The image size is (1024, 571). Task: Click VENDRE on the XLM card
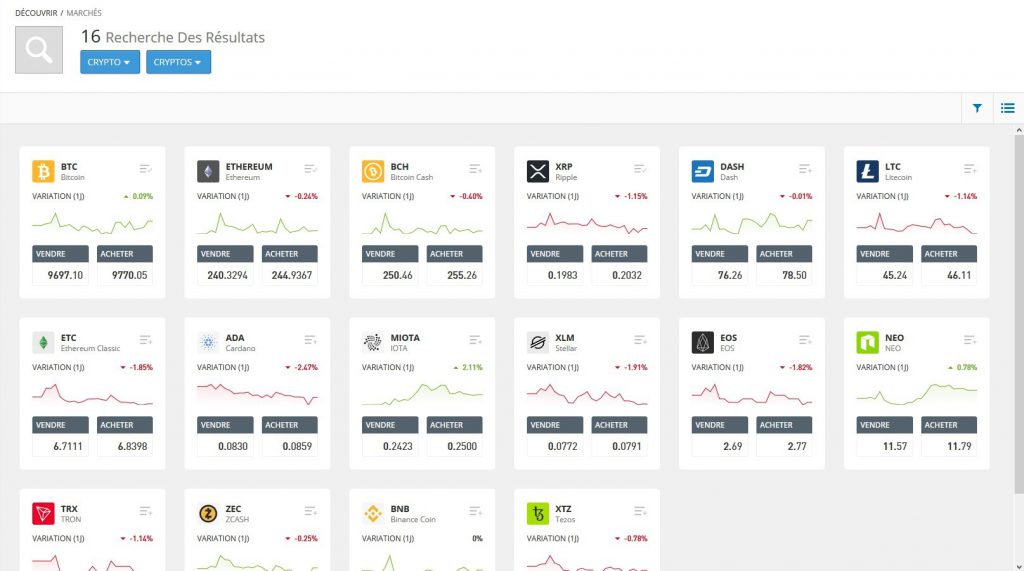coord(555,425)
